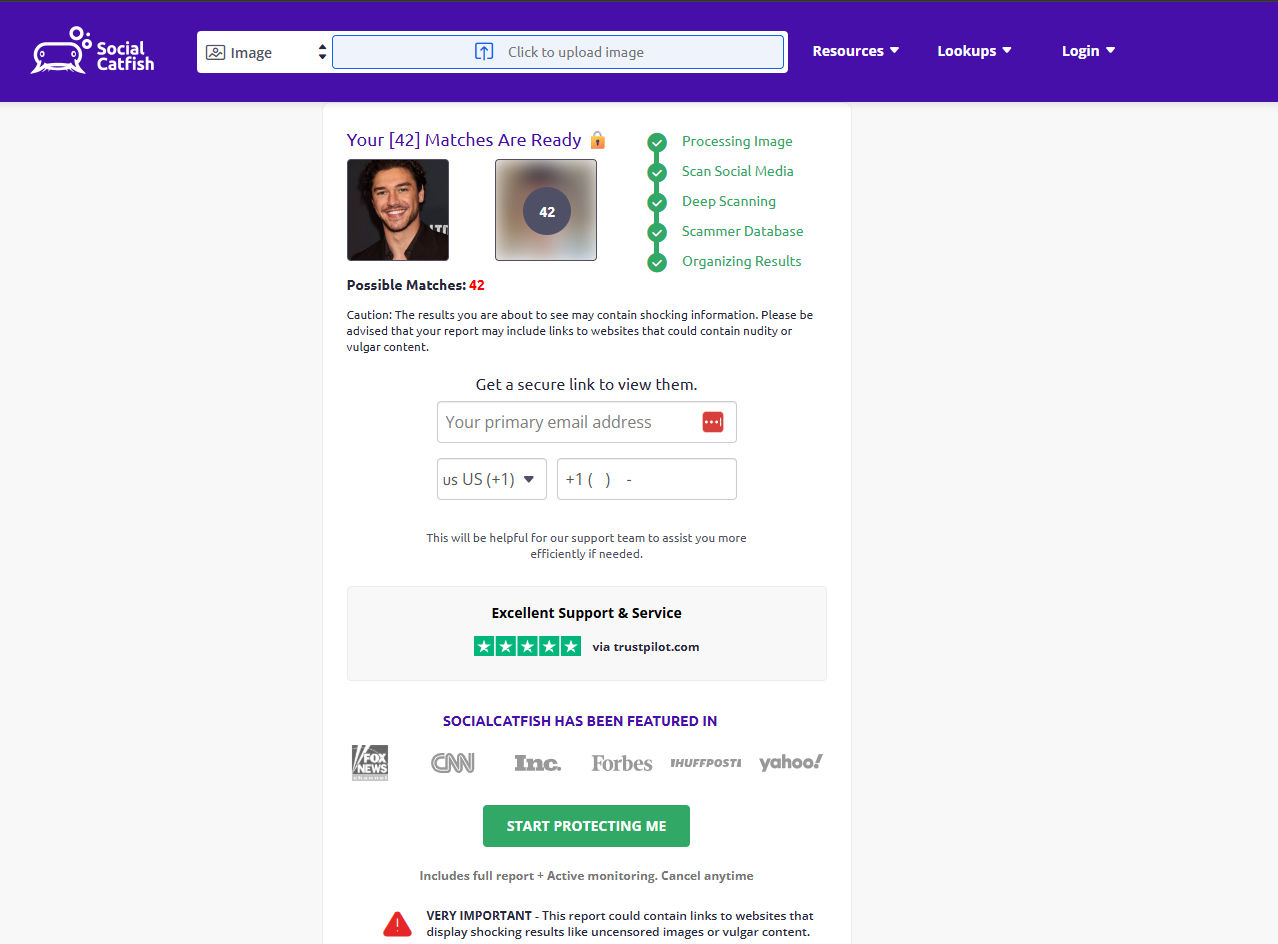Click the Deep Scanning checkmark icon
1278x944 pixels.
(657, 202)
